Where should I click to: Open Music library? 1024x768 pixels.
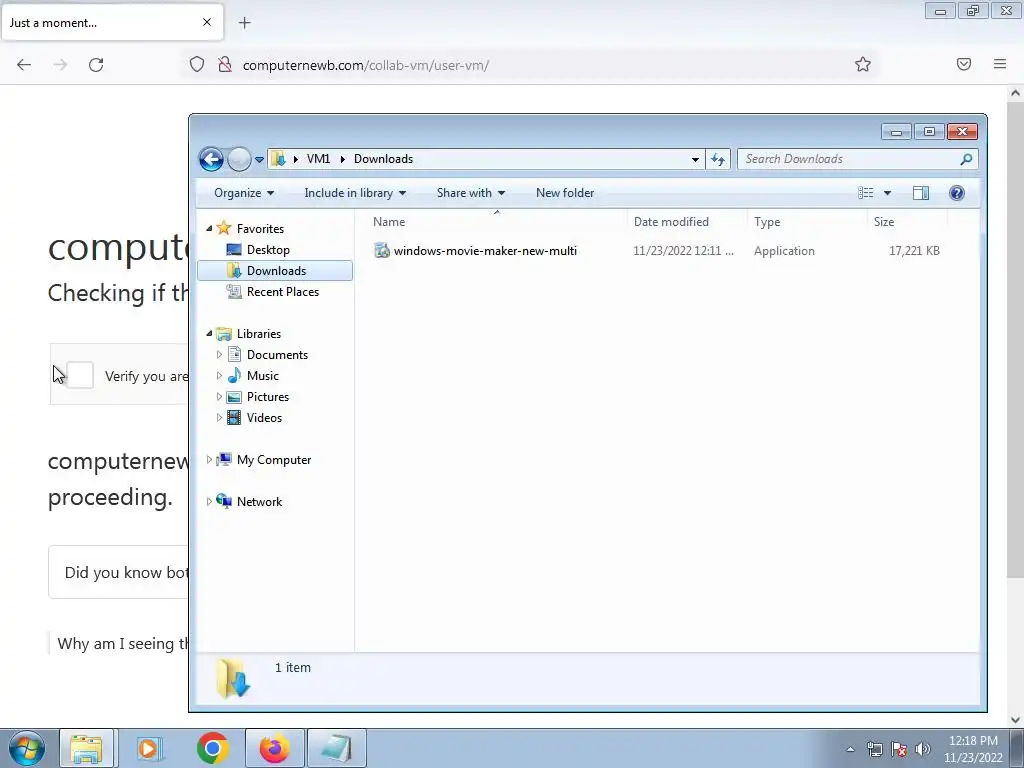(263, 376)
